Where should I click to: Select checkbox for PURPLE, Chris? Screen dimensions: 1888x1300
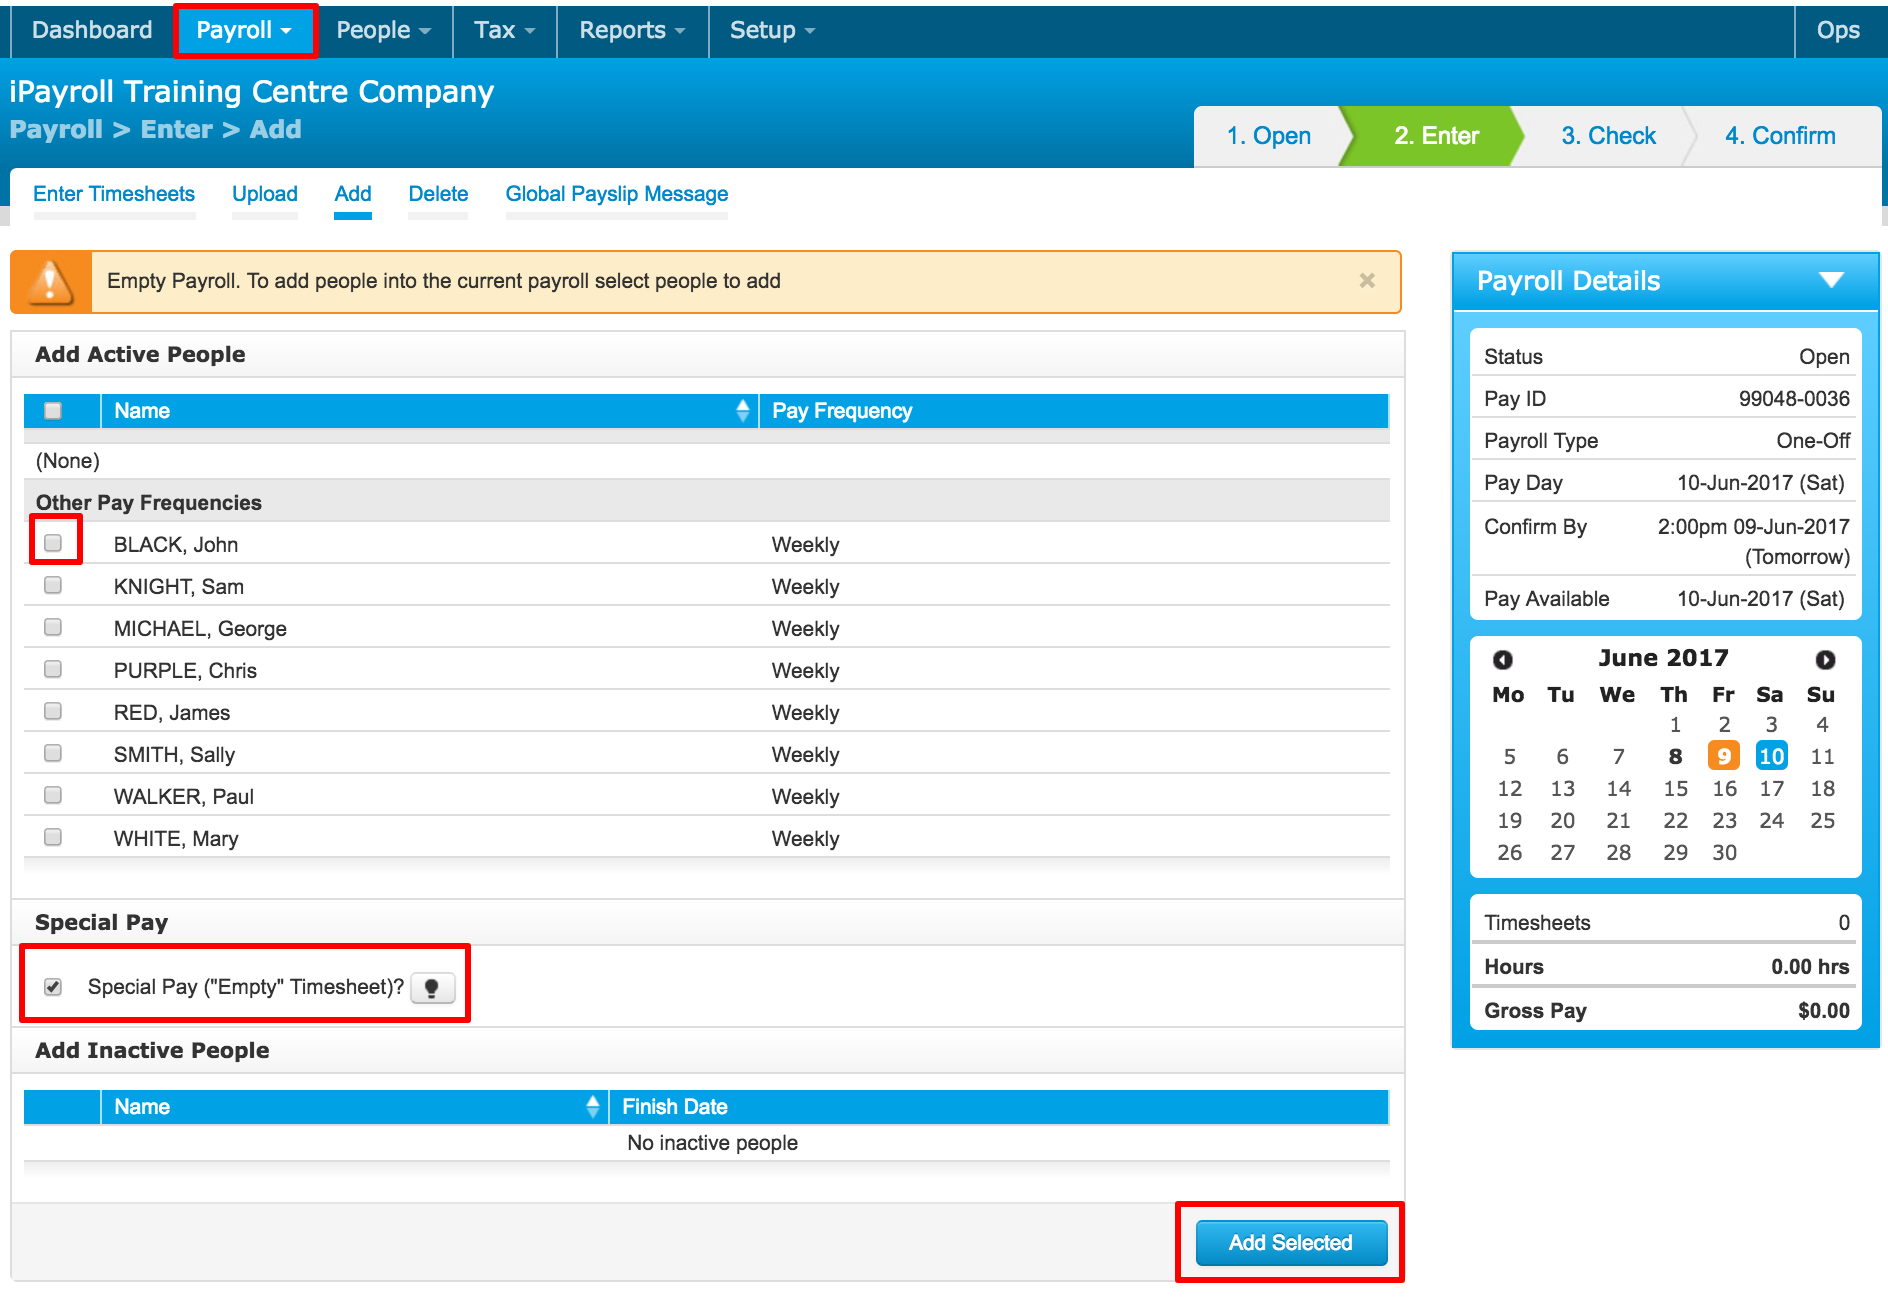pos(53,669)
